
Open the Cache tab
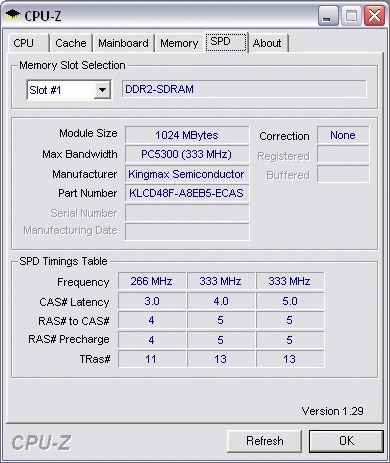point(71,43)
